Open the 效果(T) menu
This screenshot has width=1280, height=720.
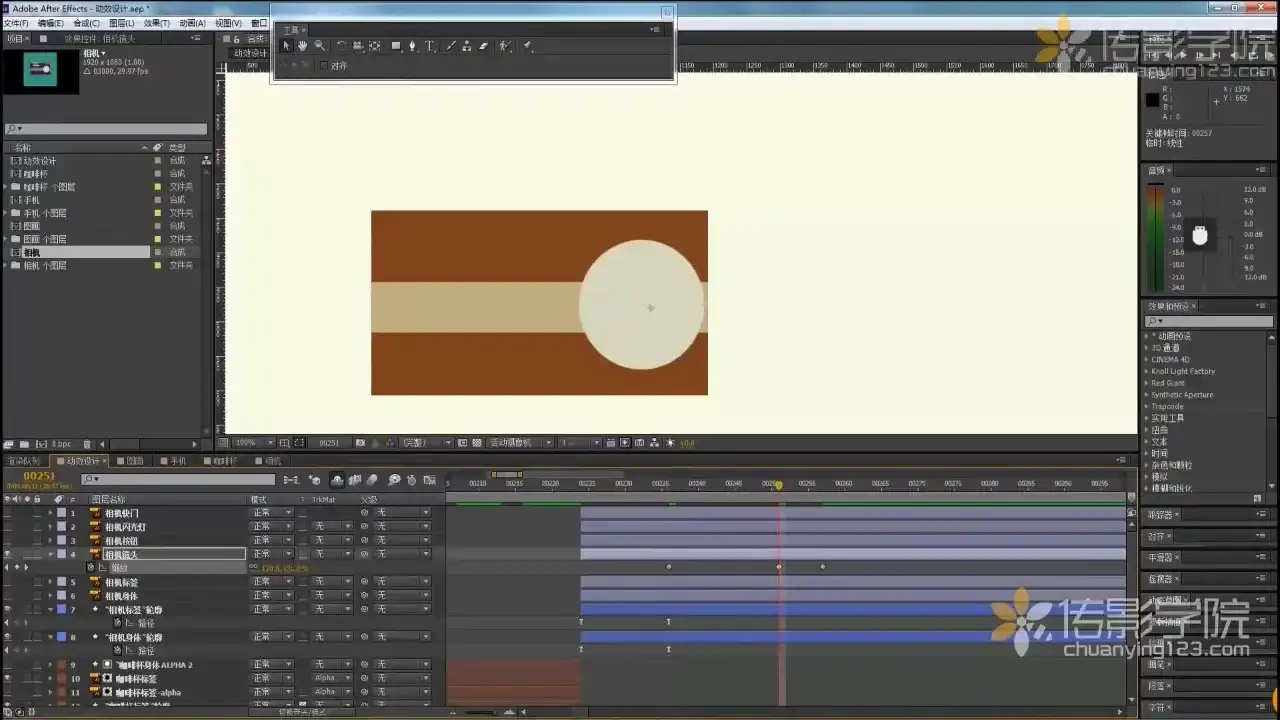coord(155,23)
